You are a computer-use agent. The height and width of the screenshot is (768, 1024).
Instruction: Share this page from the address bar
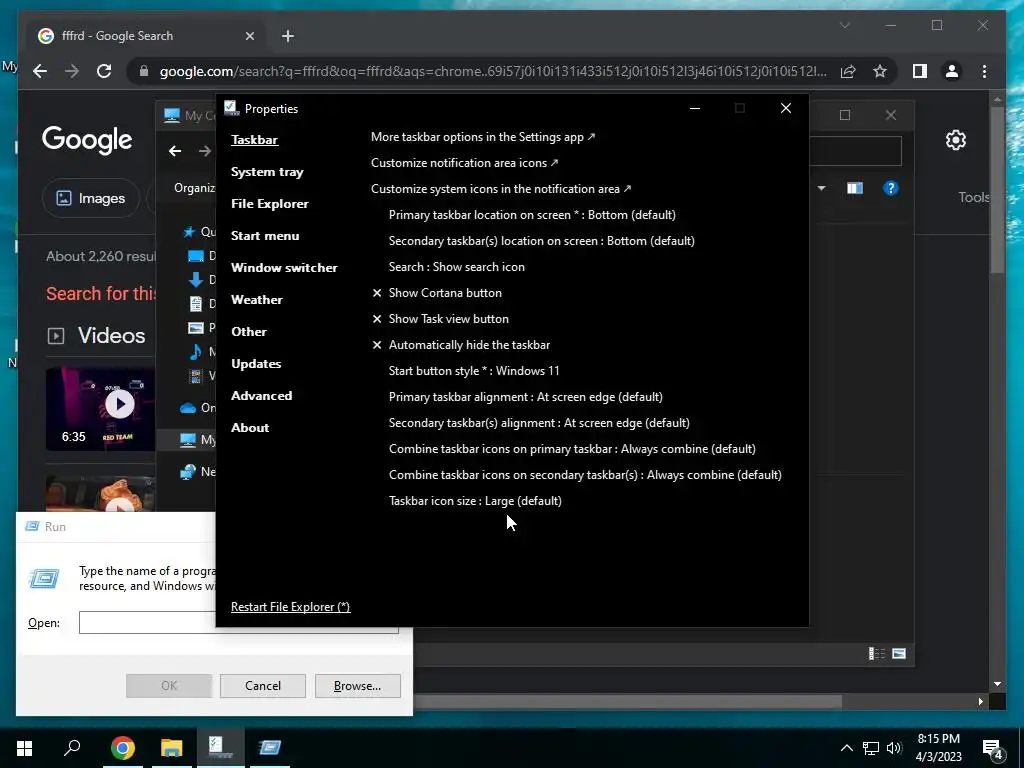point(848,71)
